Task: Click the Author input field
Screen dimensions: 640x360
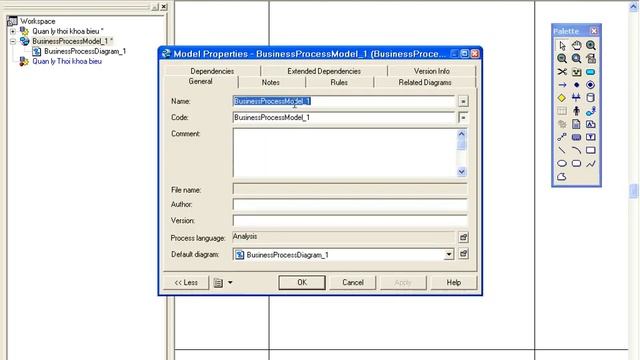Action: click(350, 204)
